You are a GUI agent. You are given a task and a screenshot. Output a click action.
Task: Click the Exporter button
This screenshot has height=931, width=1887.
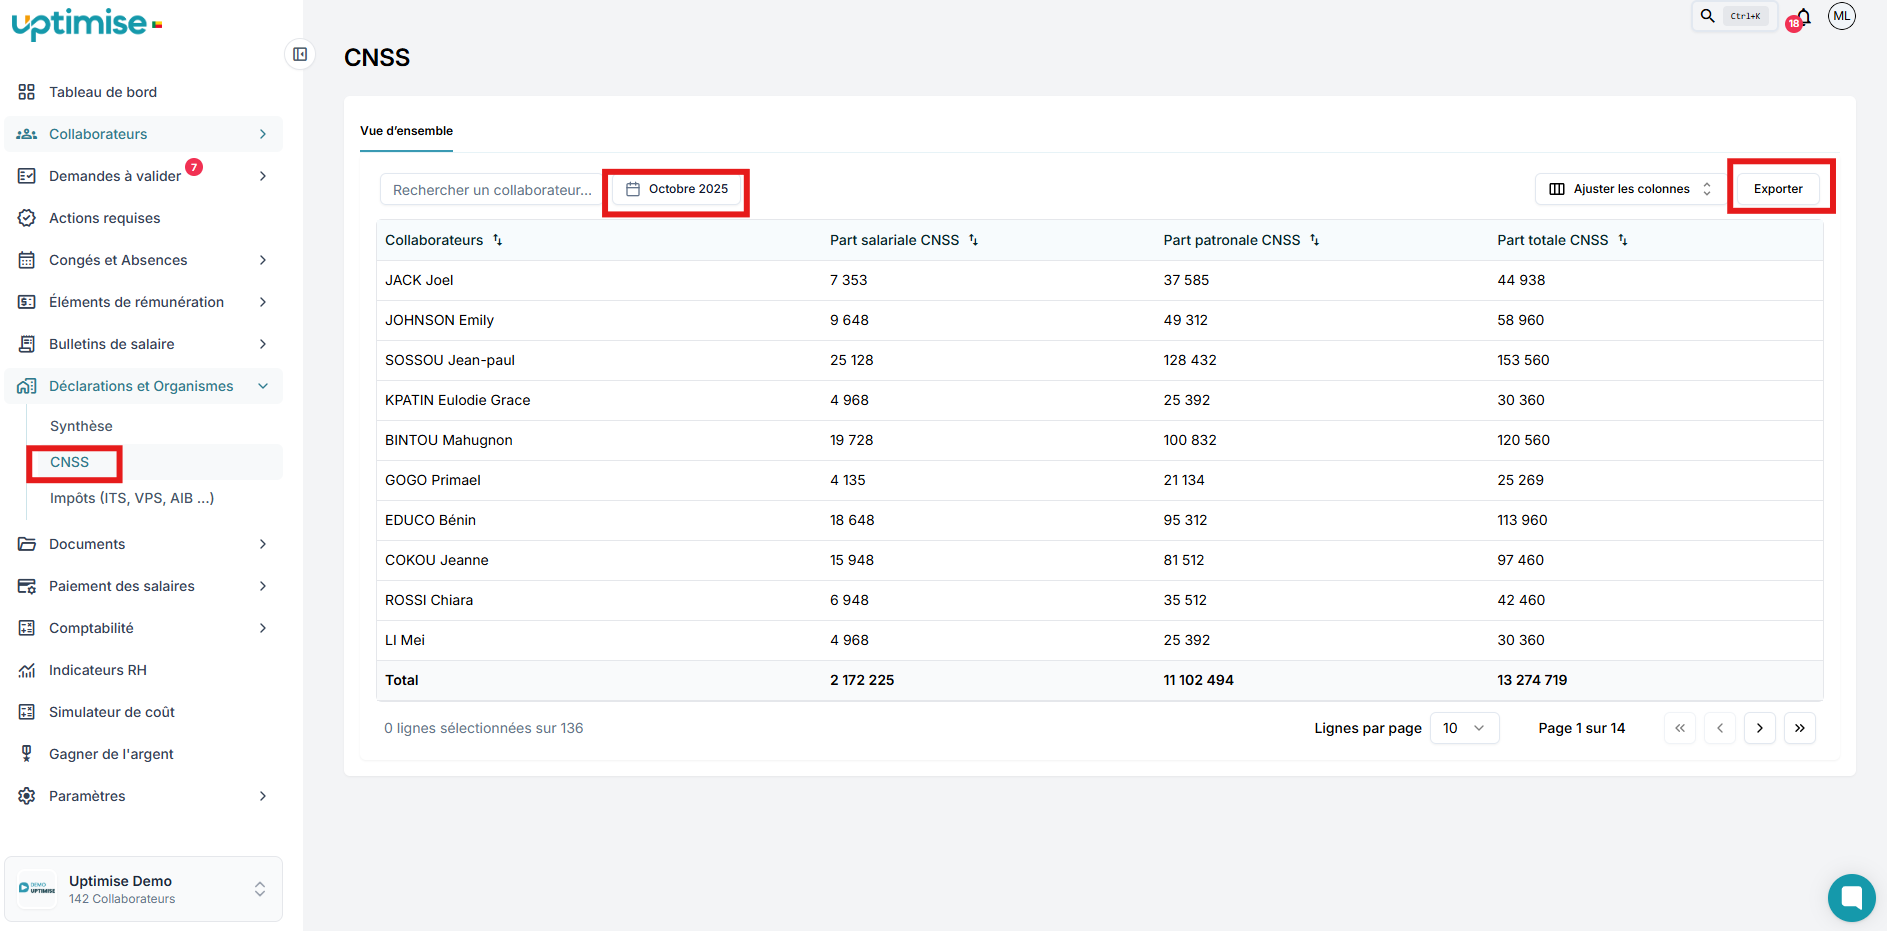point(1778,189)
